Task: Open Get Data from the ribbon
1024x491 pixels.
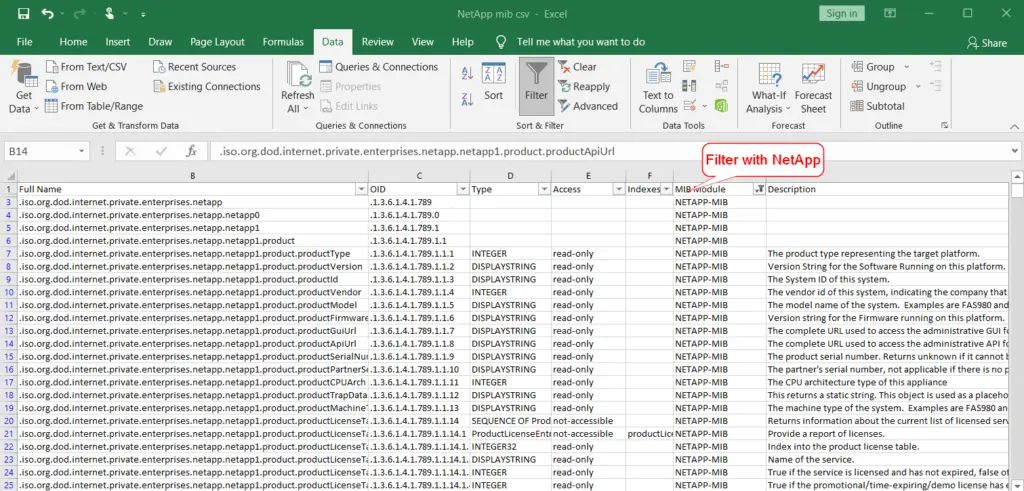Action: 24,89
